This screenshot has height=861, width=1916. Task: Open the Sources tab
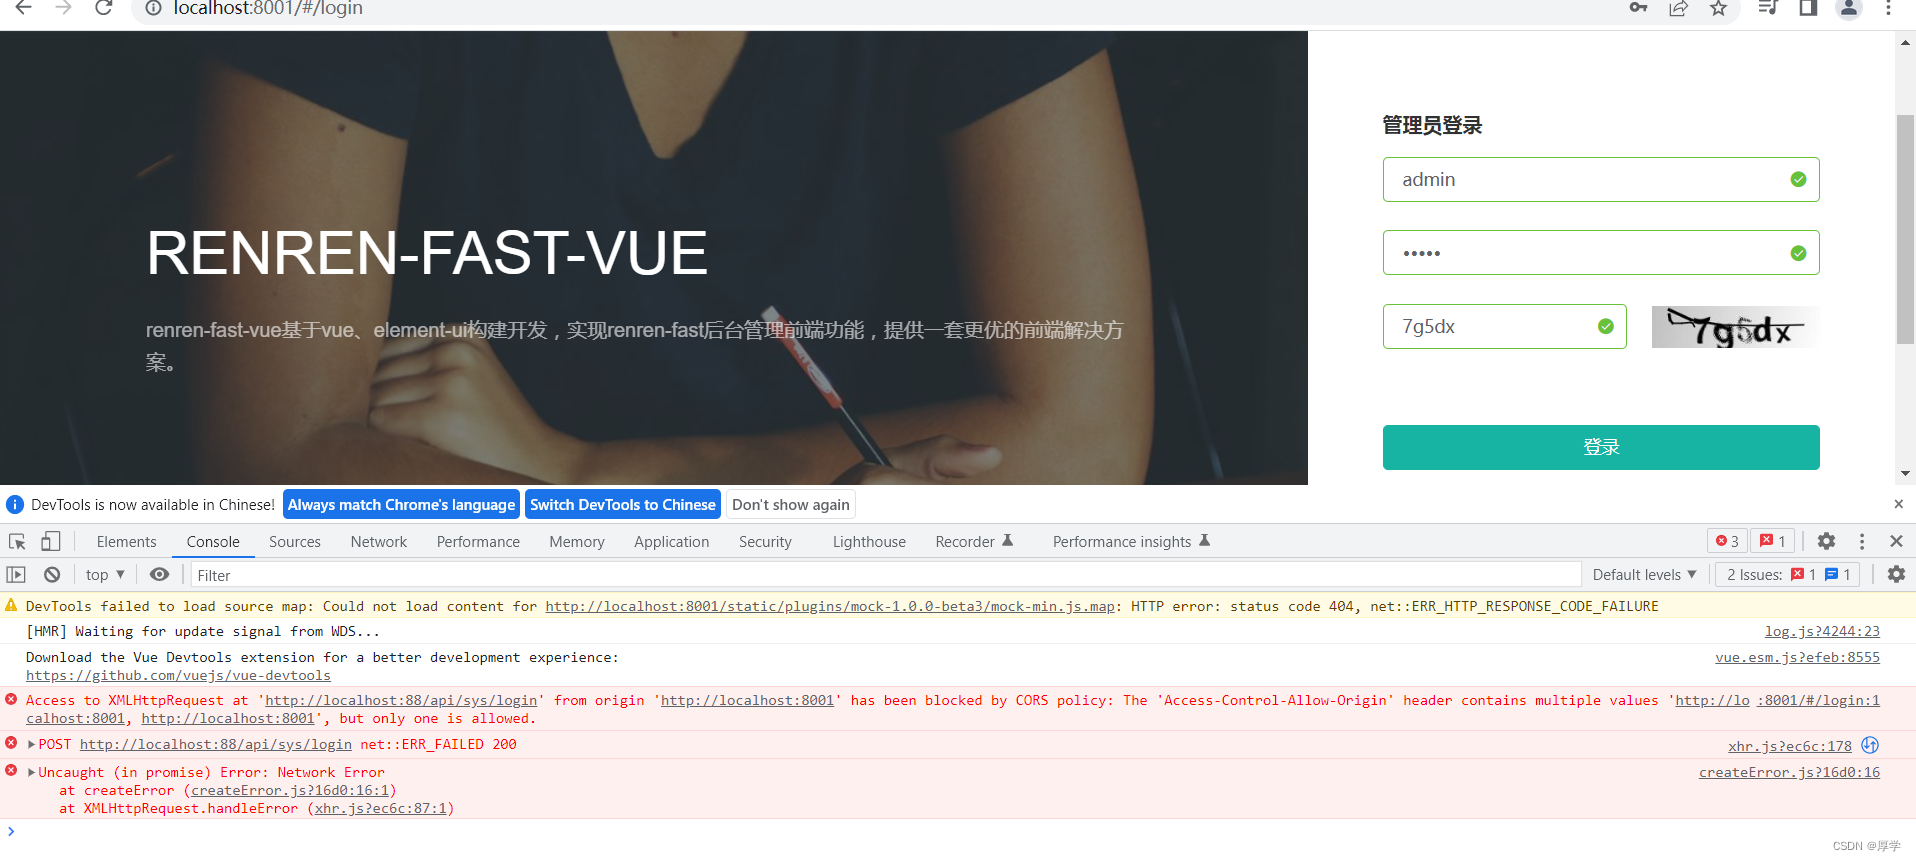[295, 541]
